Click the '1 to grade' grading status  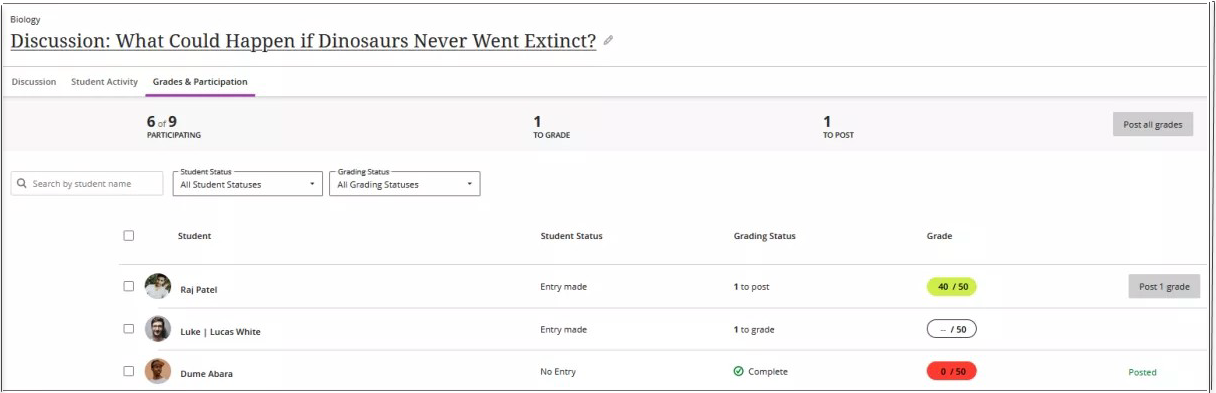point(754,329)
